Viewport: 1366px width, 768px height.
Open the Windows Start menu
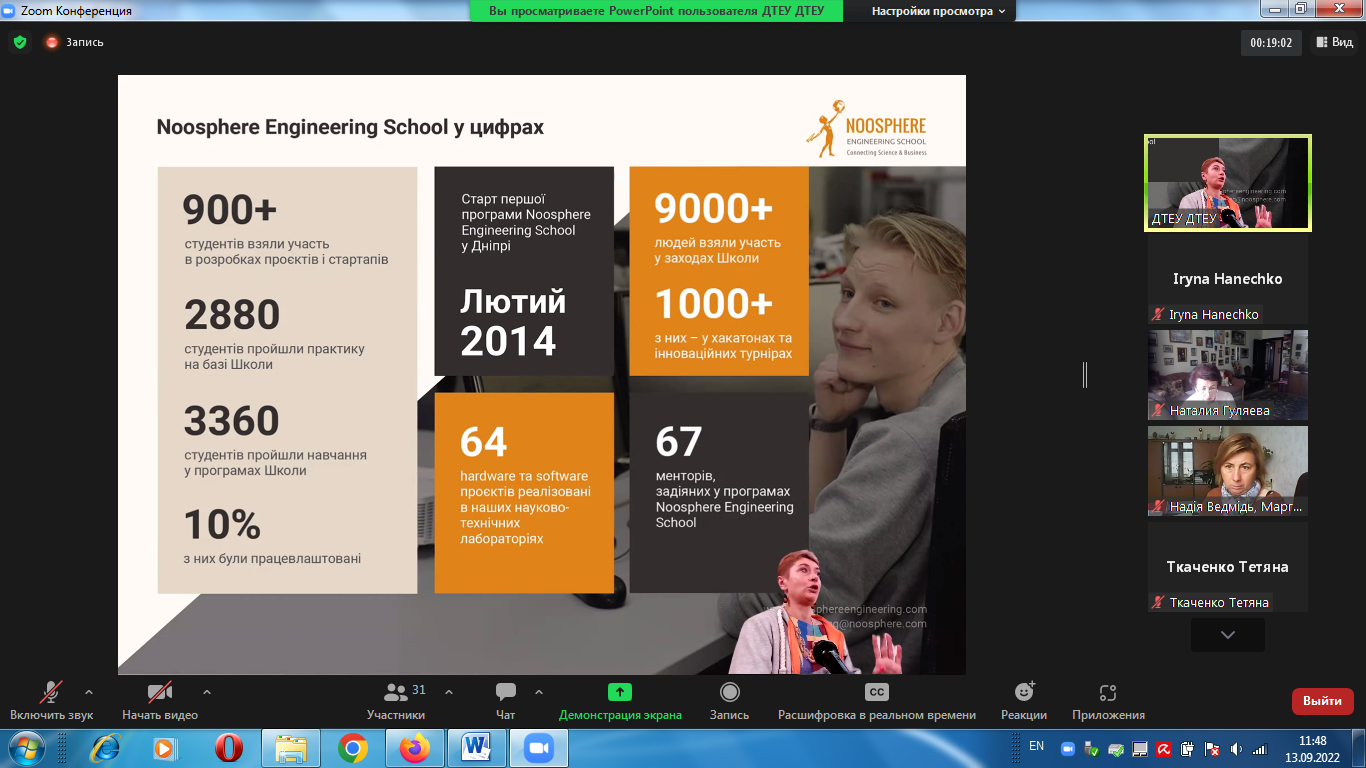[25, 748]
